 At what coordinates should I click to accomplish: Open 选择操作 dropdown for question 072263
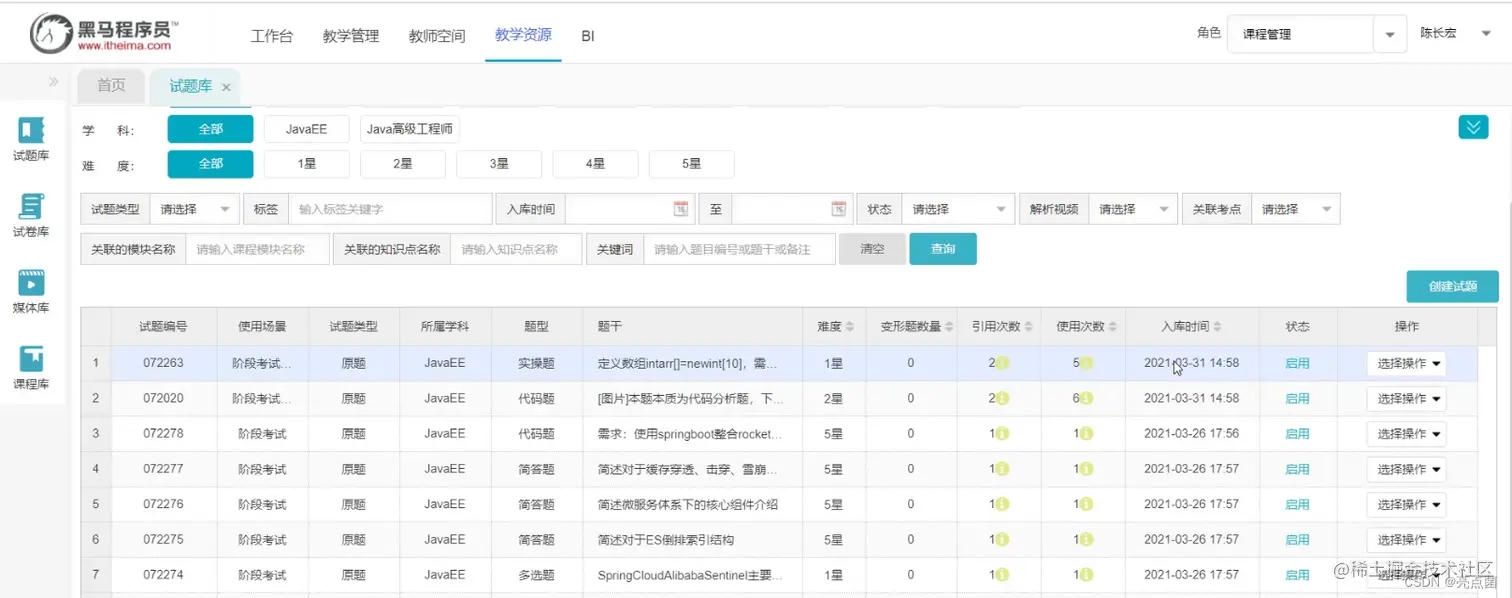pos(1407,363)
